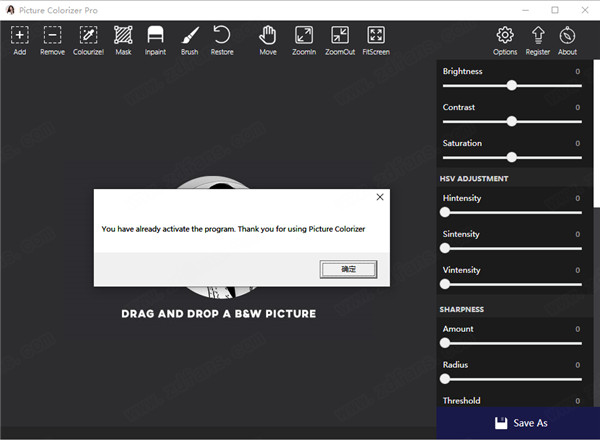Click the Saturation slider handle
Image resolution: width=600 pixels, height=440 pixels.
pyautogui.click(x=512, y=157)
